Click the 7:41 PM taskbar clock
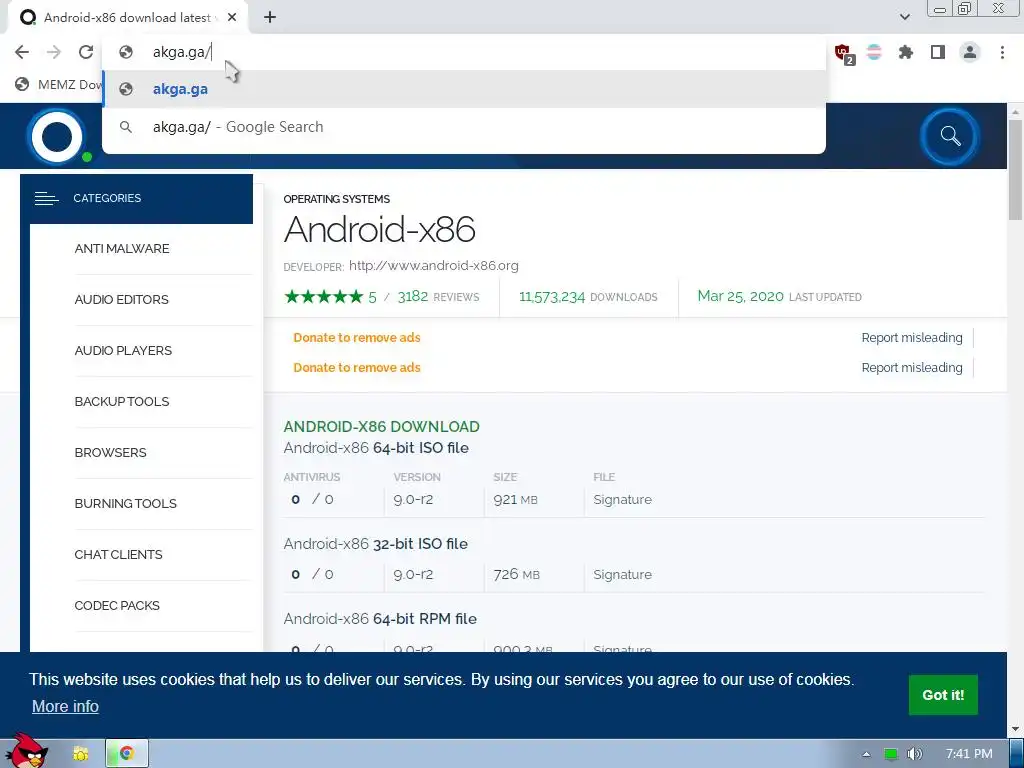This screenshot has width=1024, height=768. (x=968, y=754)
